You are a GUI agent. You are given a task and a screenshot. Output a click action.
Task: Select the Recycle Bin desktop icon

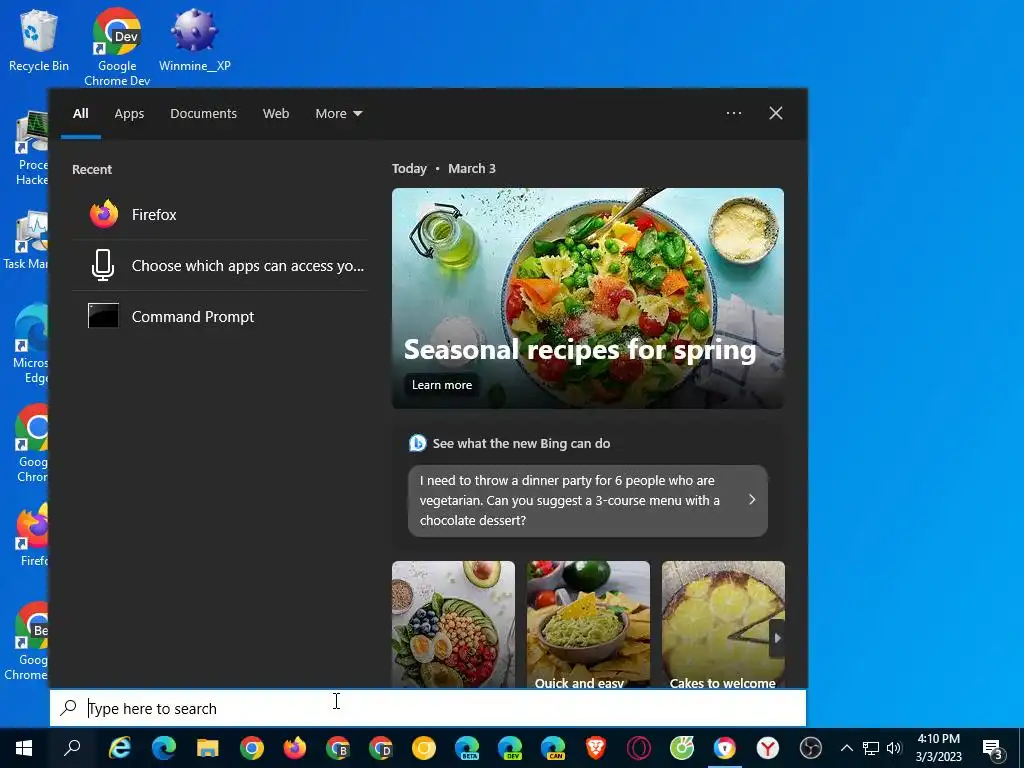(x=39, y=40)
